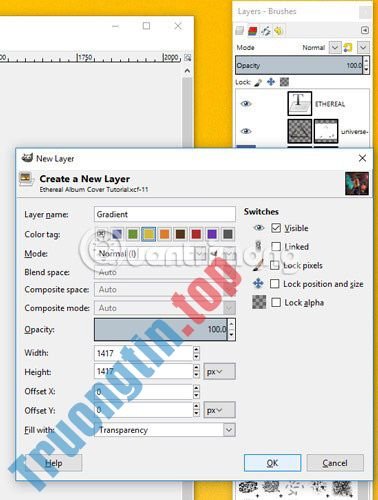This screenshot has width=378, height=500.
Task: Open the Composite space Auto dropdown
Action: click(x=165, y=290)
